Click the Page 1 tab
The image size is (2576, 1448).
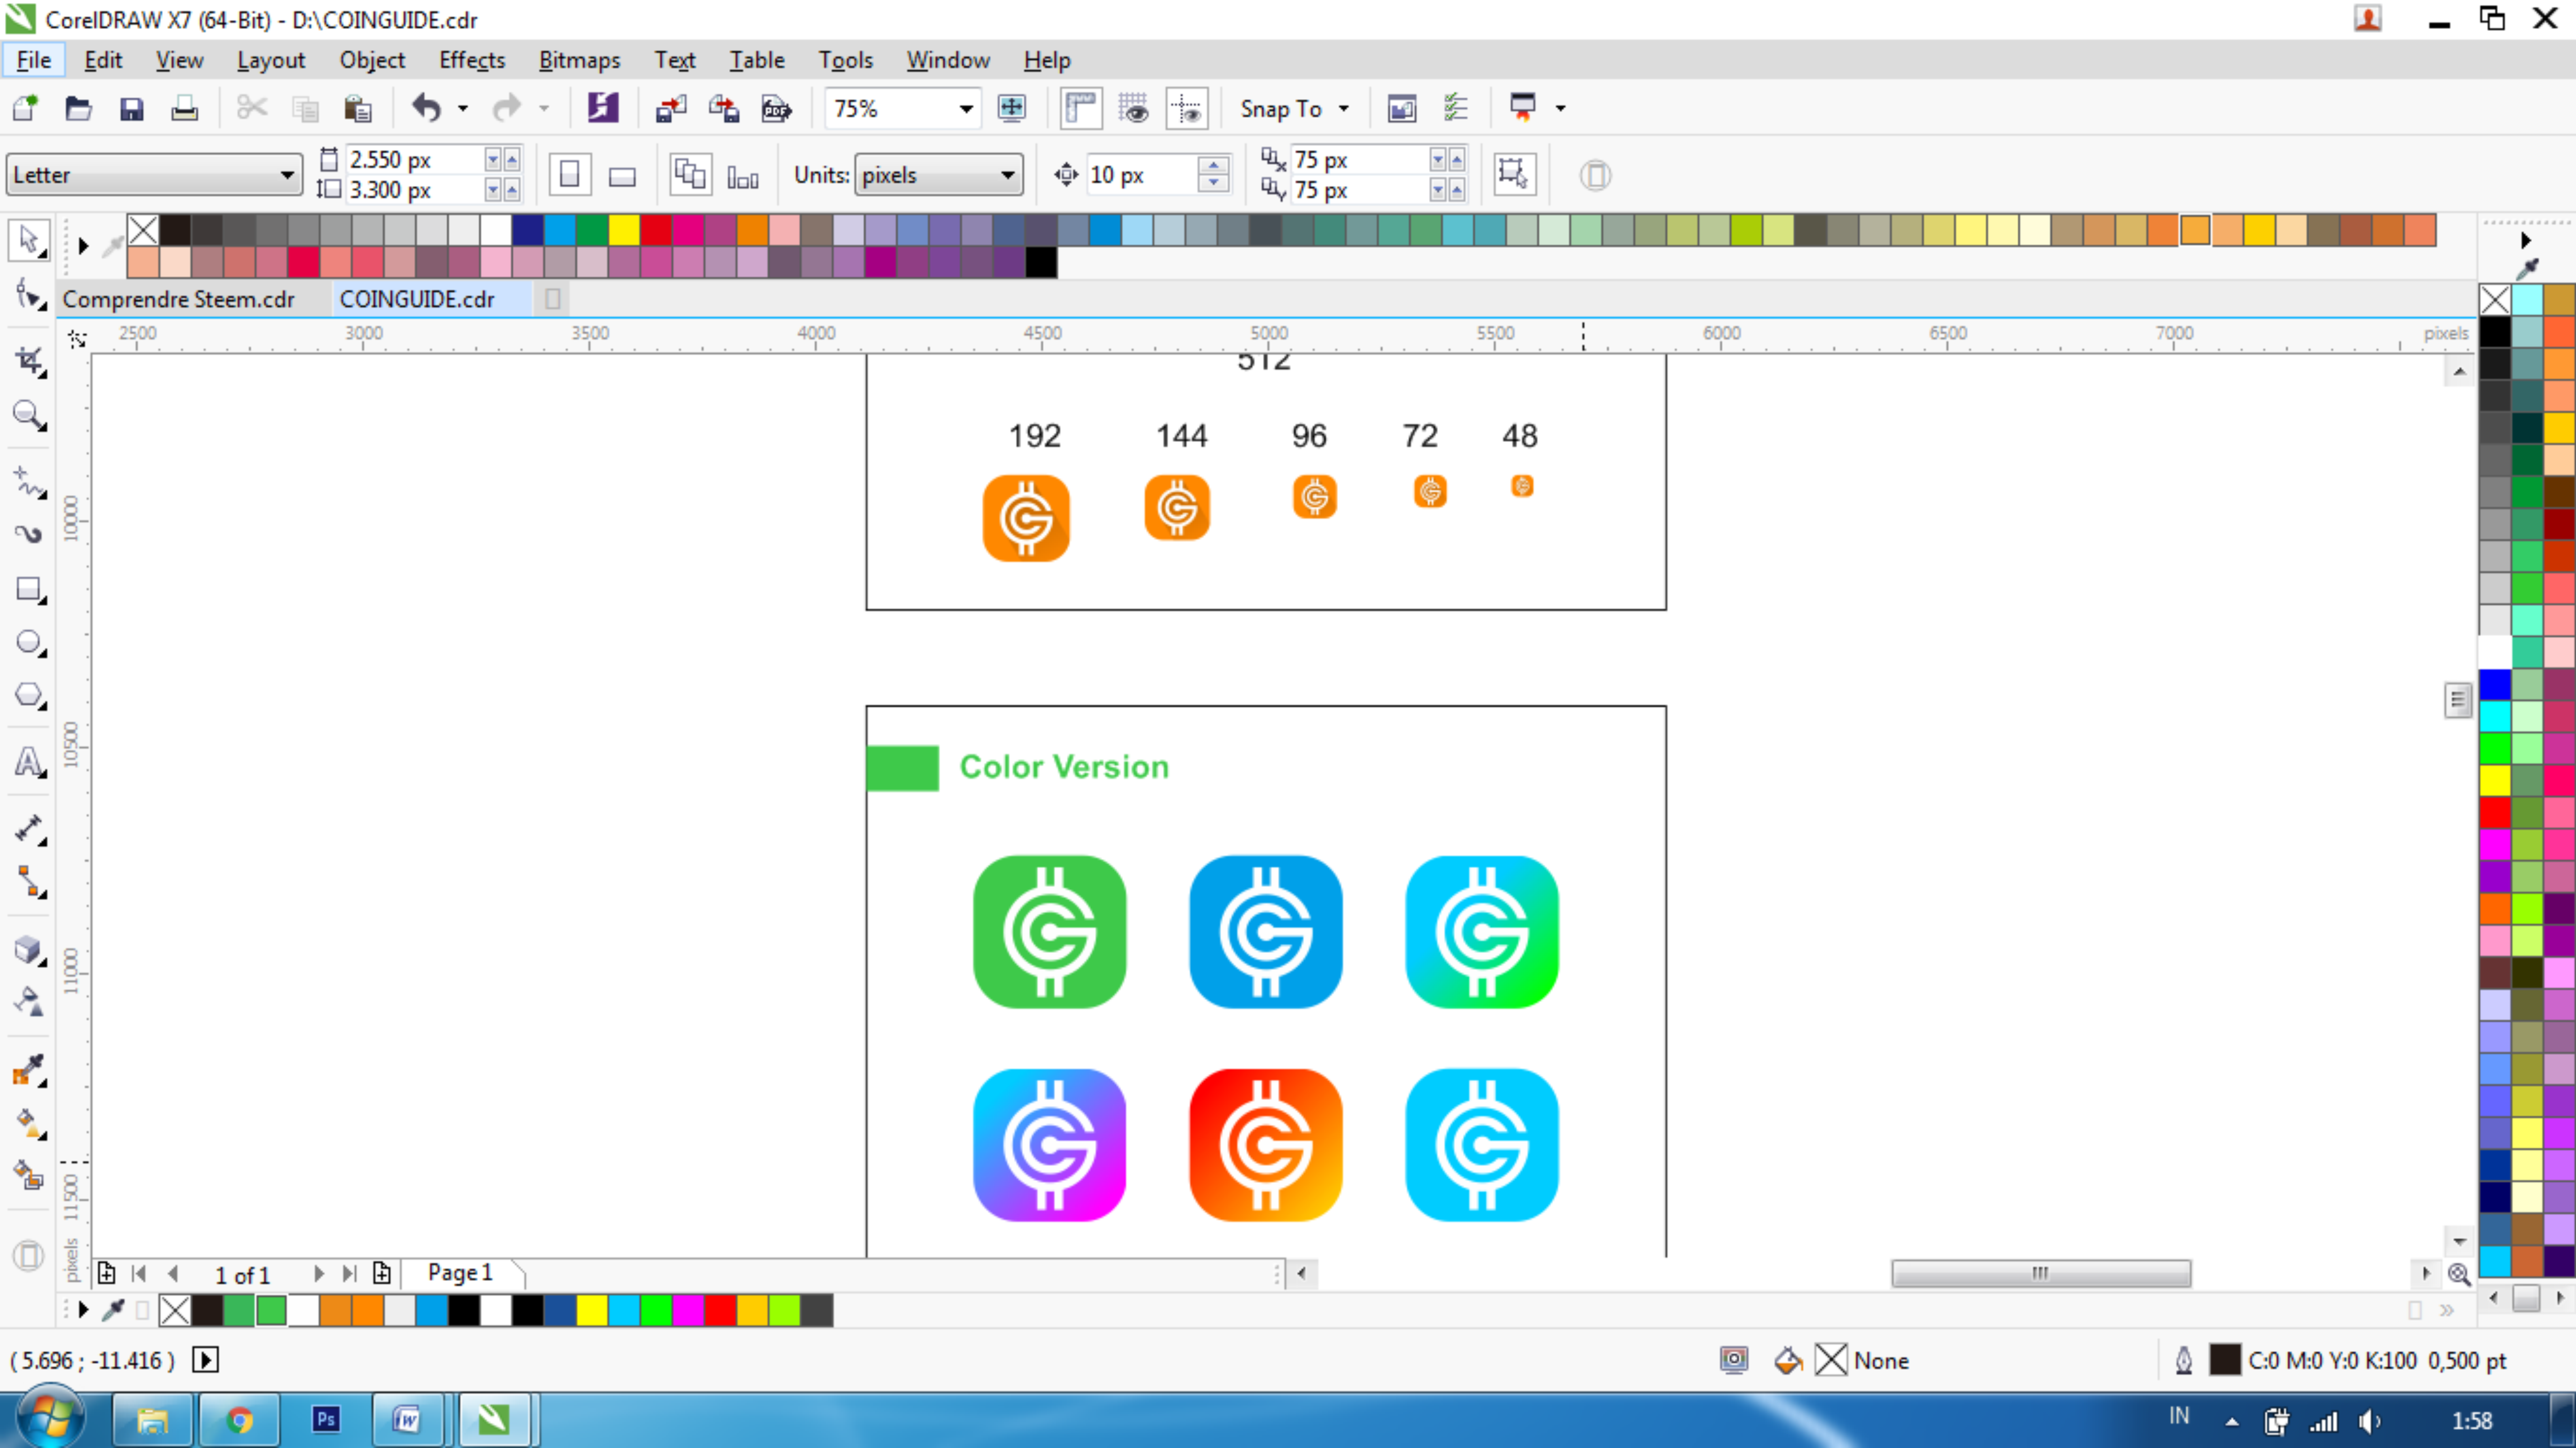460,1272
